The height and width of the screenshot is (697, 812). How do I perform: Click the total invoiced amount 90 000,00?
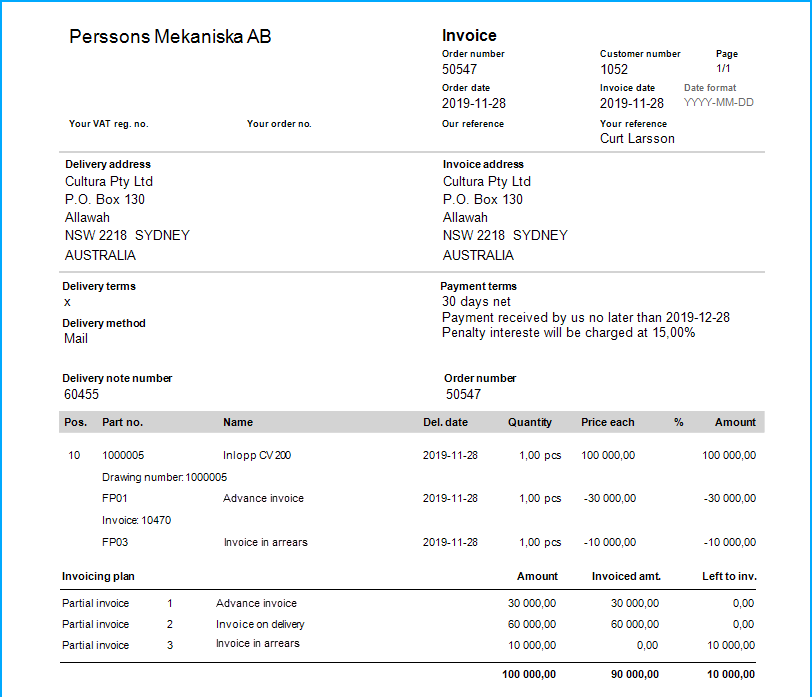(x=634, y=674)
